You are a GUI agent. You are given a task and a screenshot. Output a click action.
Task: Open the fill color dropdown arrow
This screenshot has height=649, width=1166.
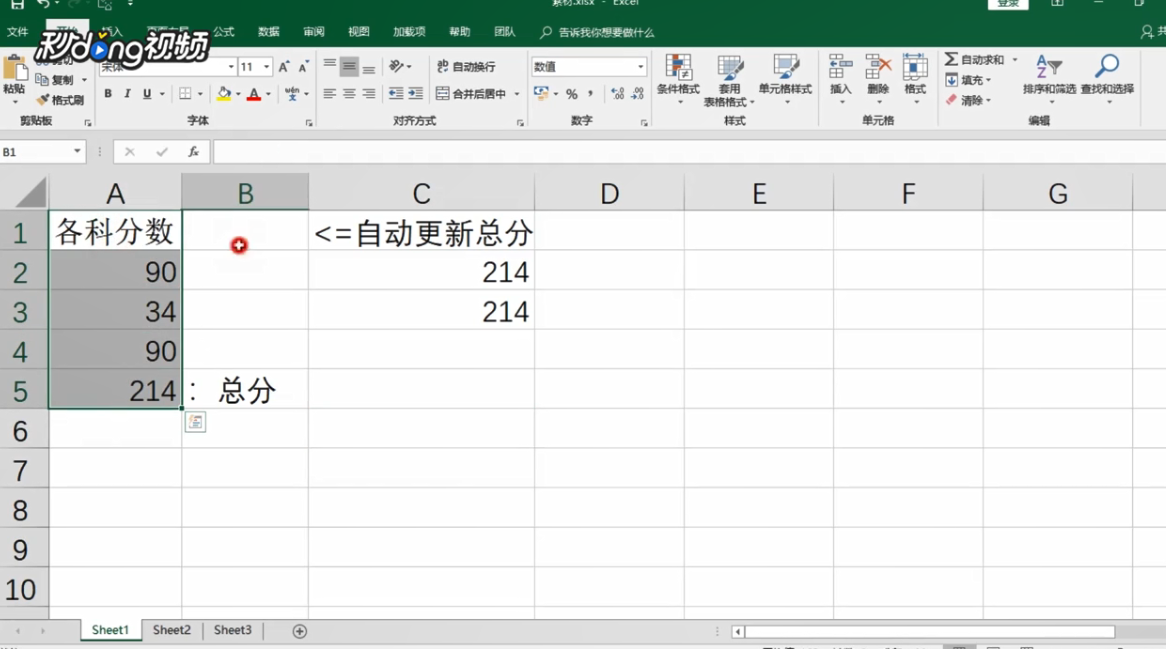click(x=238, y=94)
